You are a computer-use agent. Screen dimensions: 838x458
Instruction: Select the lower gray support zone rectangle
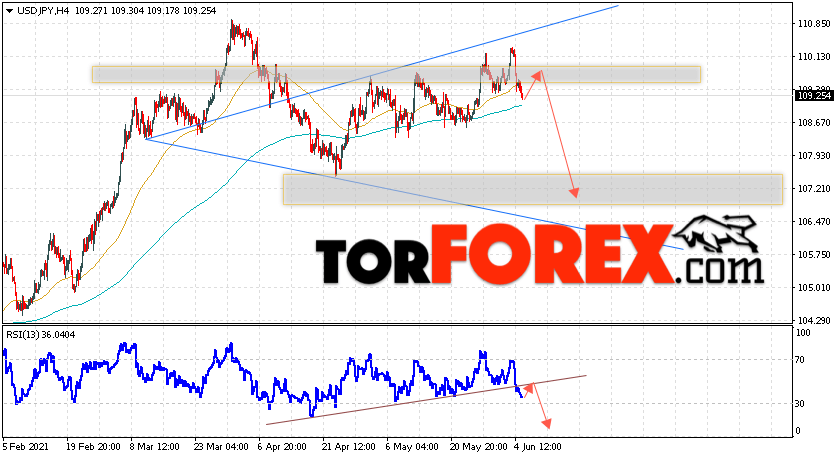point(532,189)
